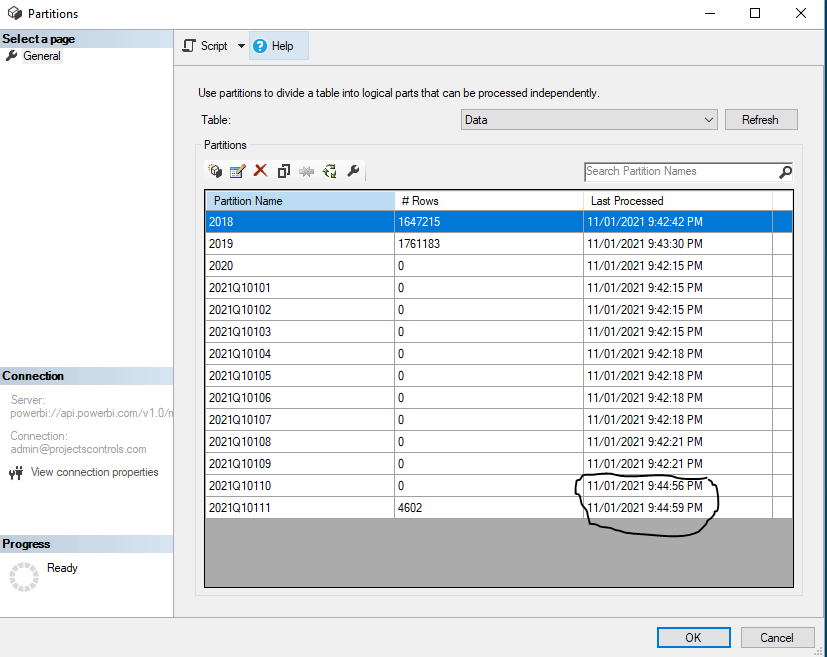Image resolution: width=827 pixels, height=657 pixels.
Task: Select the General page
Action: coord(42,56)
